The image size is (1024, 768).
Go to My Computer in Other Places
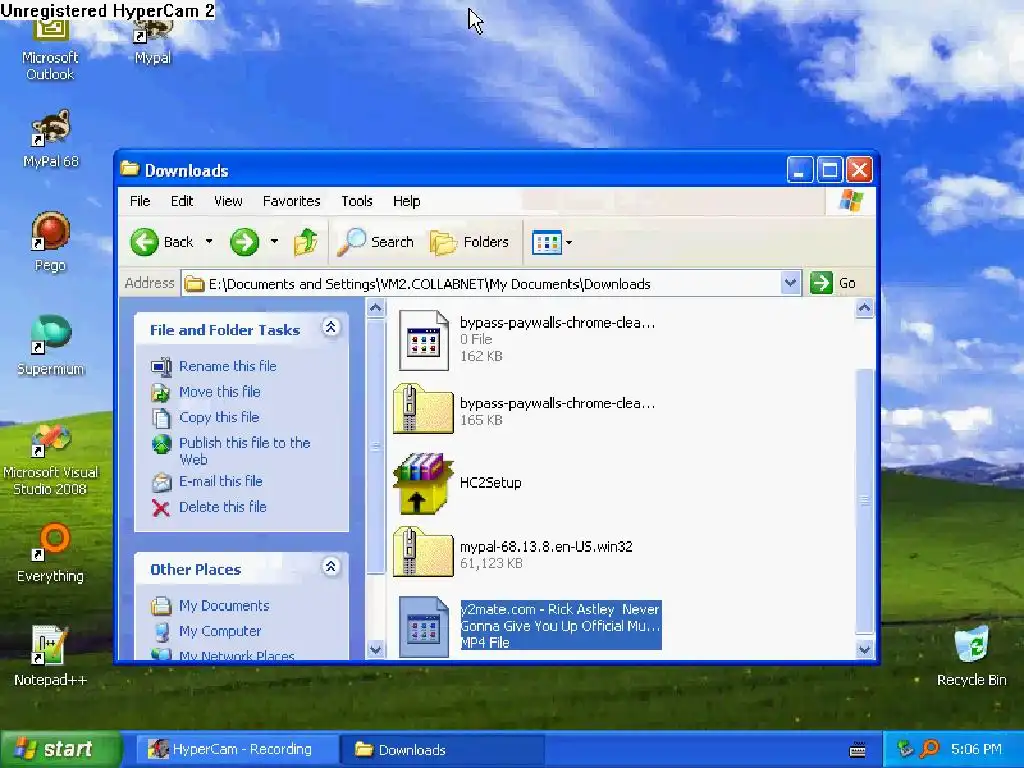click(220, 632)
